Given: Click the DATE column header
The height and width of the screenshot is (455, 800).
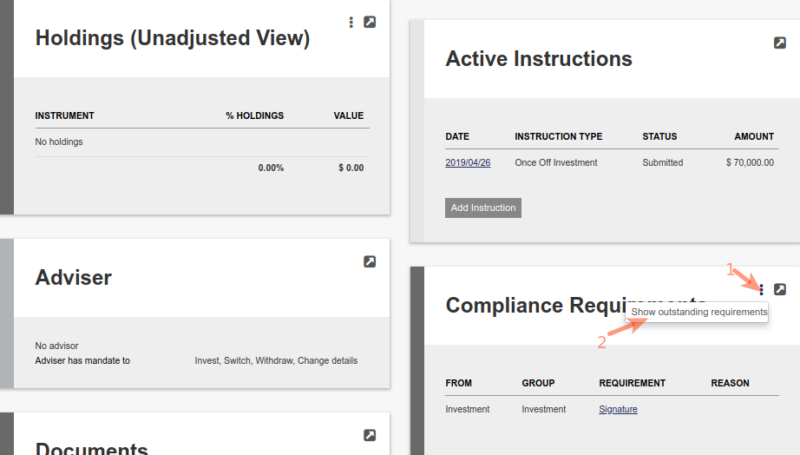Looking at the screenshot, I should (457, 137).
